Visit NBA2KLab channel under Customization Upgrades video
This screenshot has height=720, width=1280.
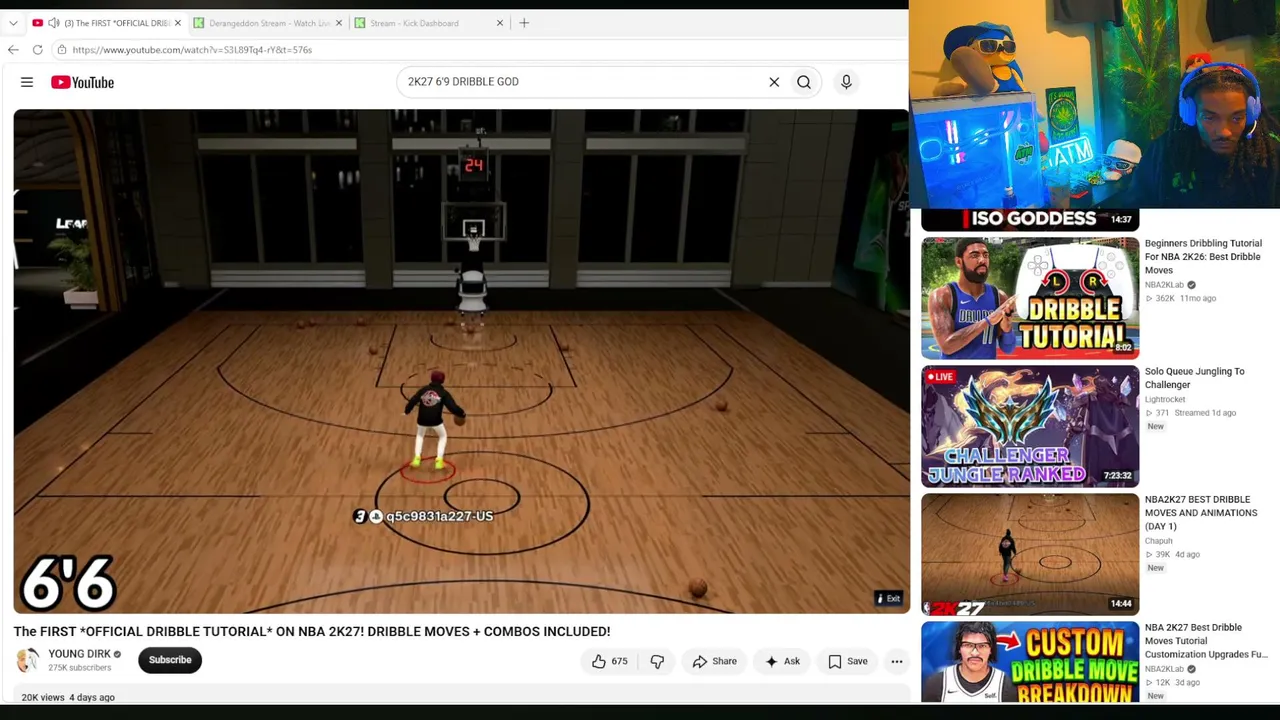pos(1164,669)
